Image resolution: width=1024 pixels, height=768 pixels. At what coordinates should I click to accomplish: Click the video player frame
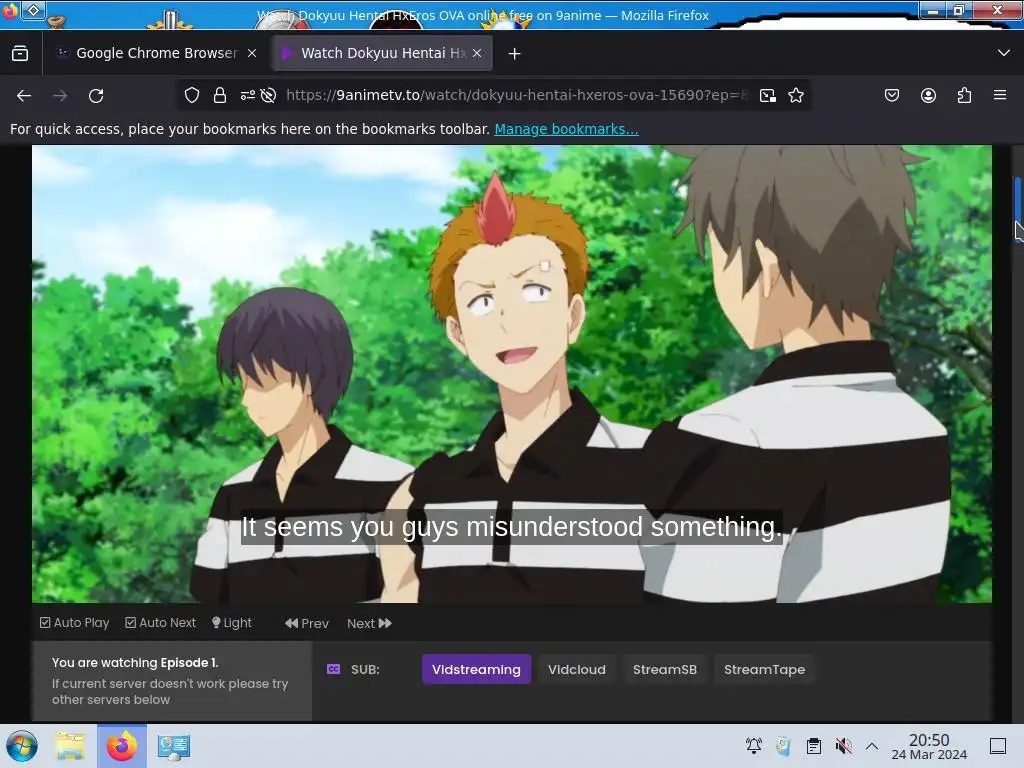coord(512,374)
